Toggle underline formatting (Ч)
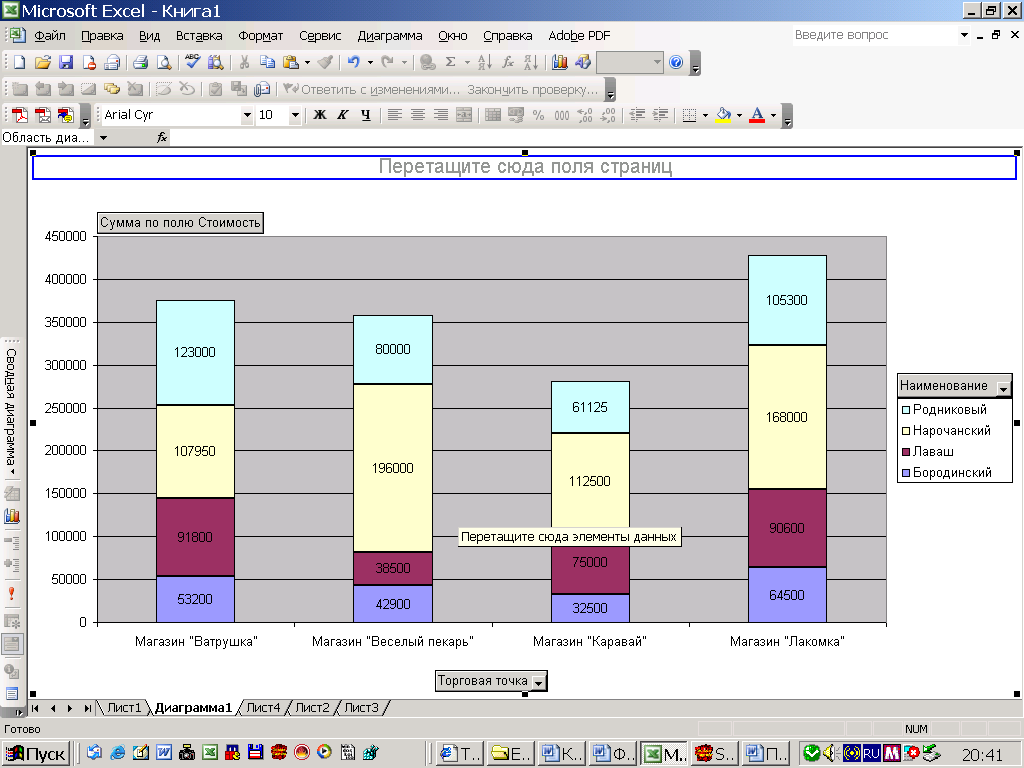This screenshot has height=768, width=1024. pyautogui.click(x=366, y=115)
